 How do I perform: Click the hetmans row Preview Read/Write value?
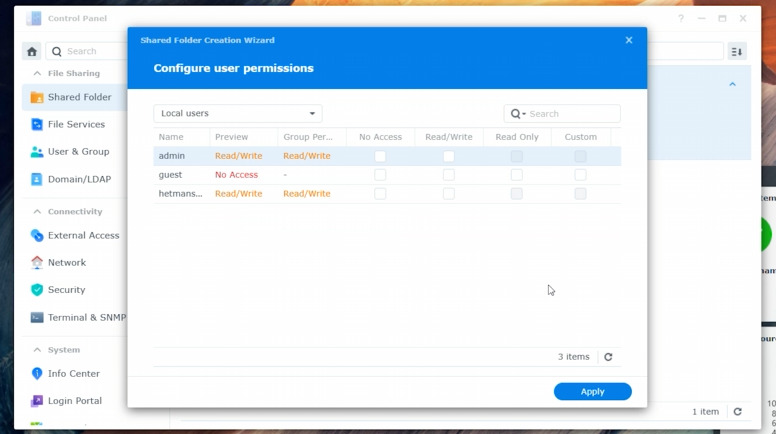coord(239,193)
